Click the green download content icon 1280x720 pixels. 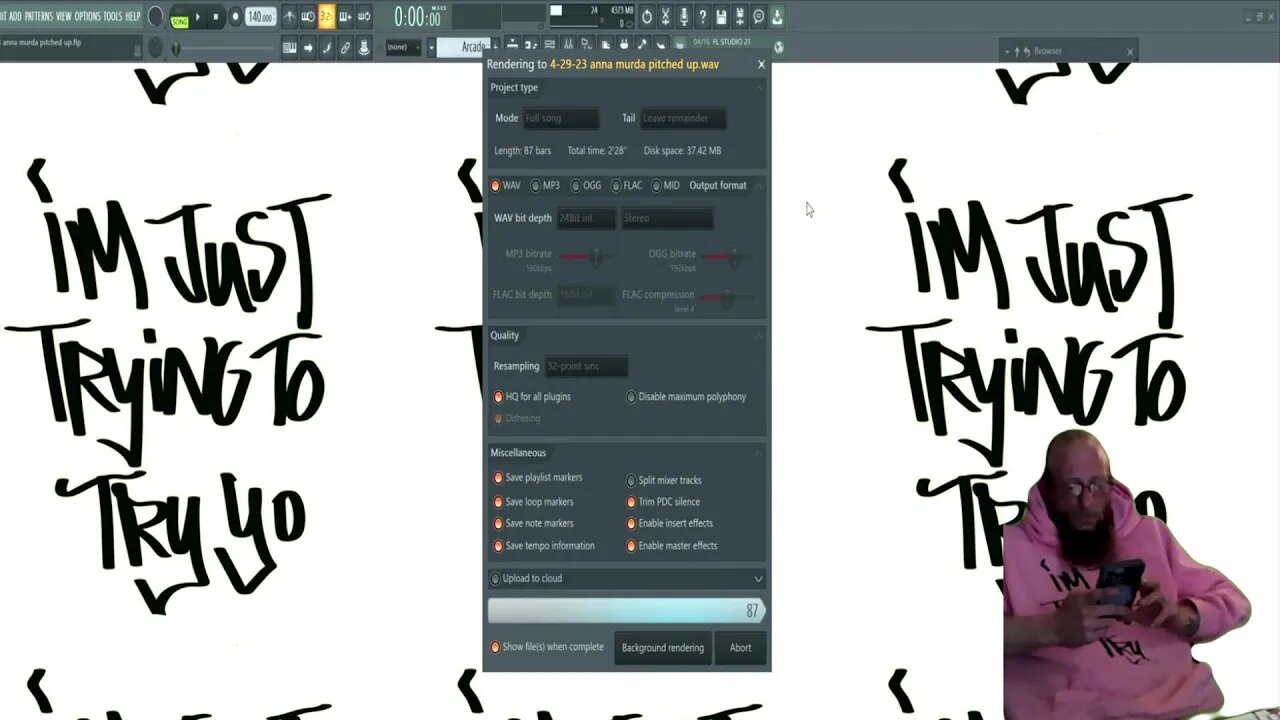tap(777, 17)
